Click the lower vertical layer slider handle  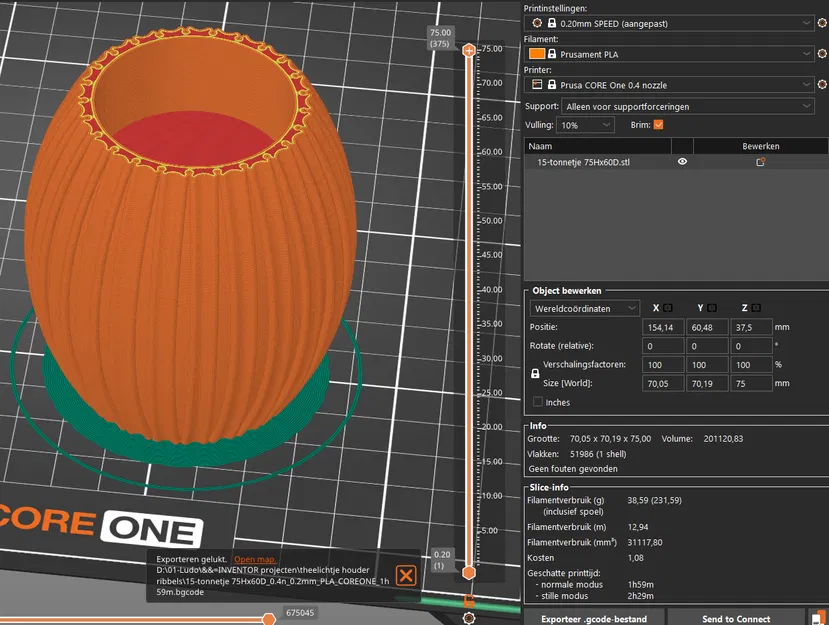click(469, 573)
